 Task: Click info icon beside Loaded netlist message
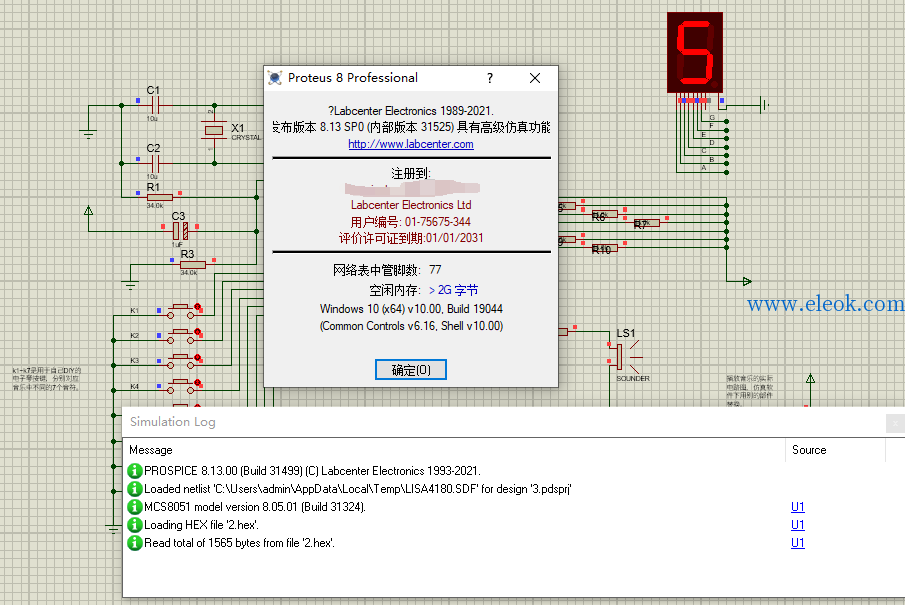(134, 489)
